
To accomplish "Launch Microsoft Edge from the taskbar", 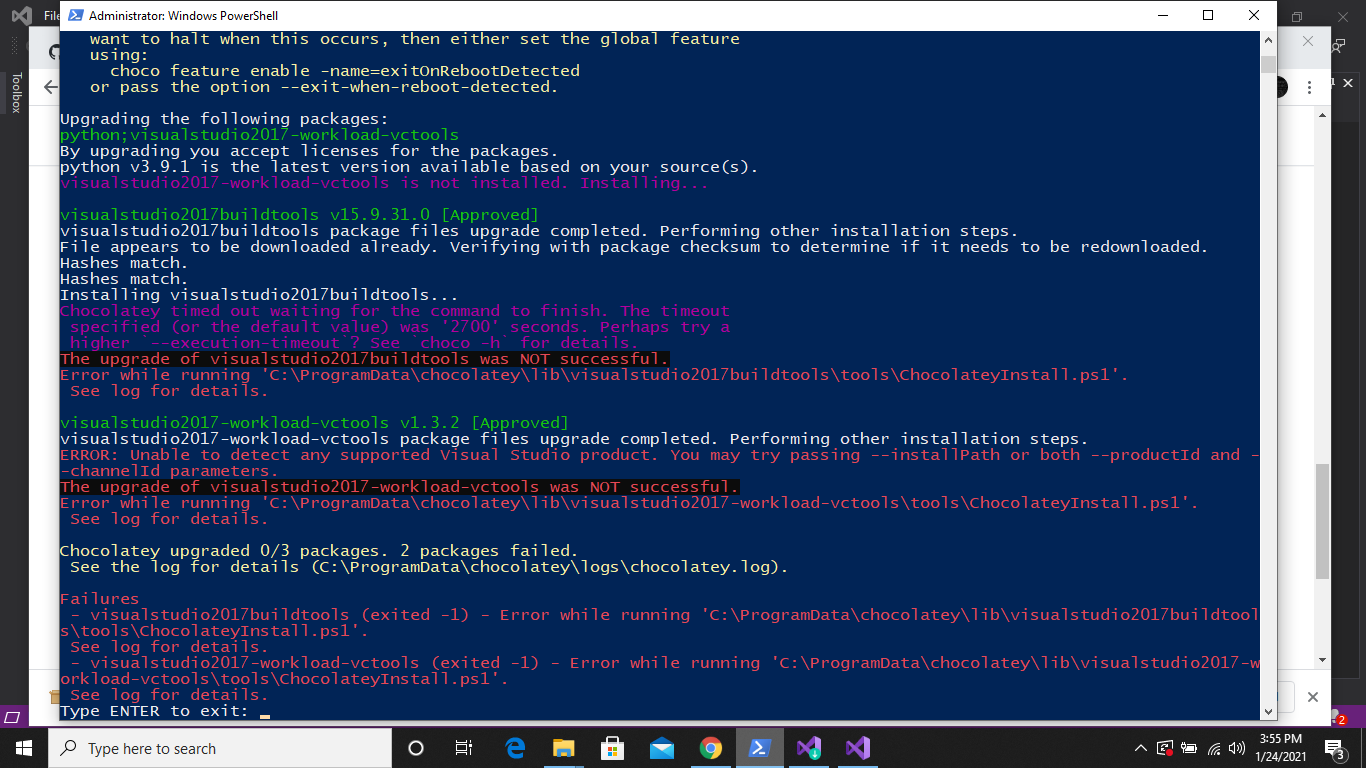I will coord(515,748).
